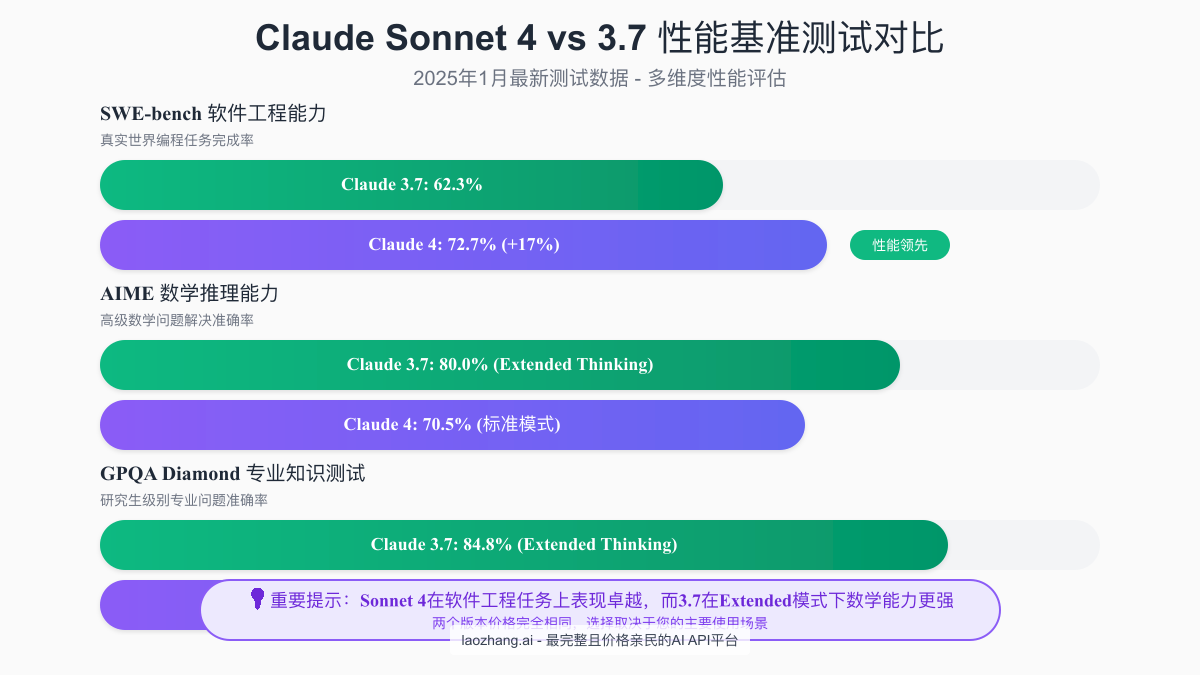Click the laozhang.ai watermark label
Viewport: 1200px width, 675px height.
pyautogui.click(x=599, y=641)
